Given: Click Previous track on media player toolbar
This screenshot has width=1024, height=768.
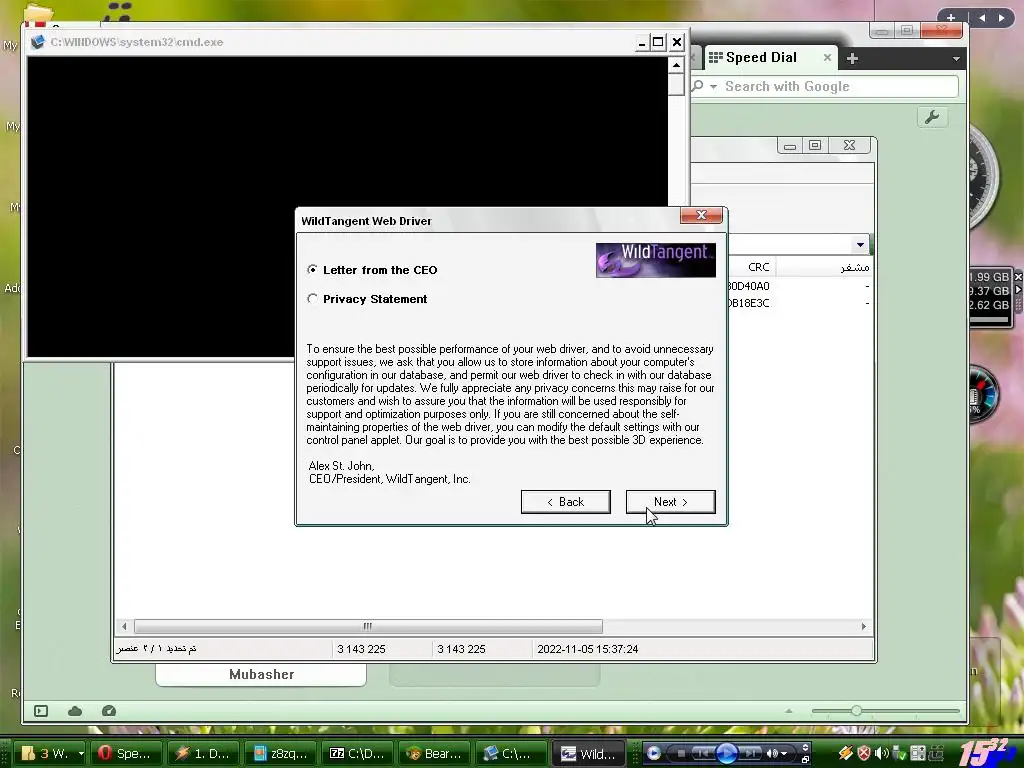Looking at the screenshot, I should point(704,753).
